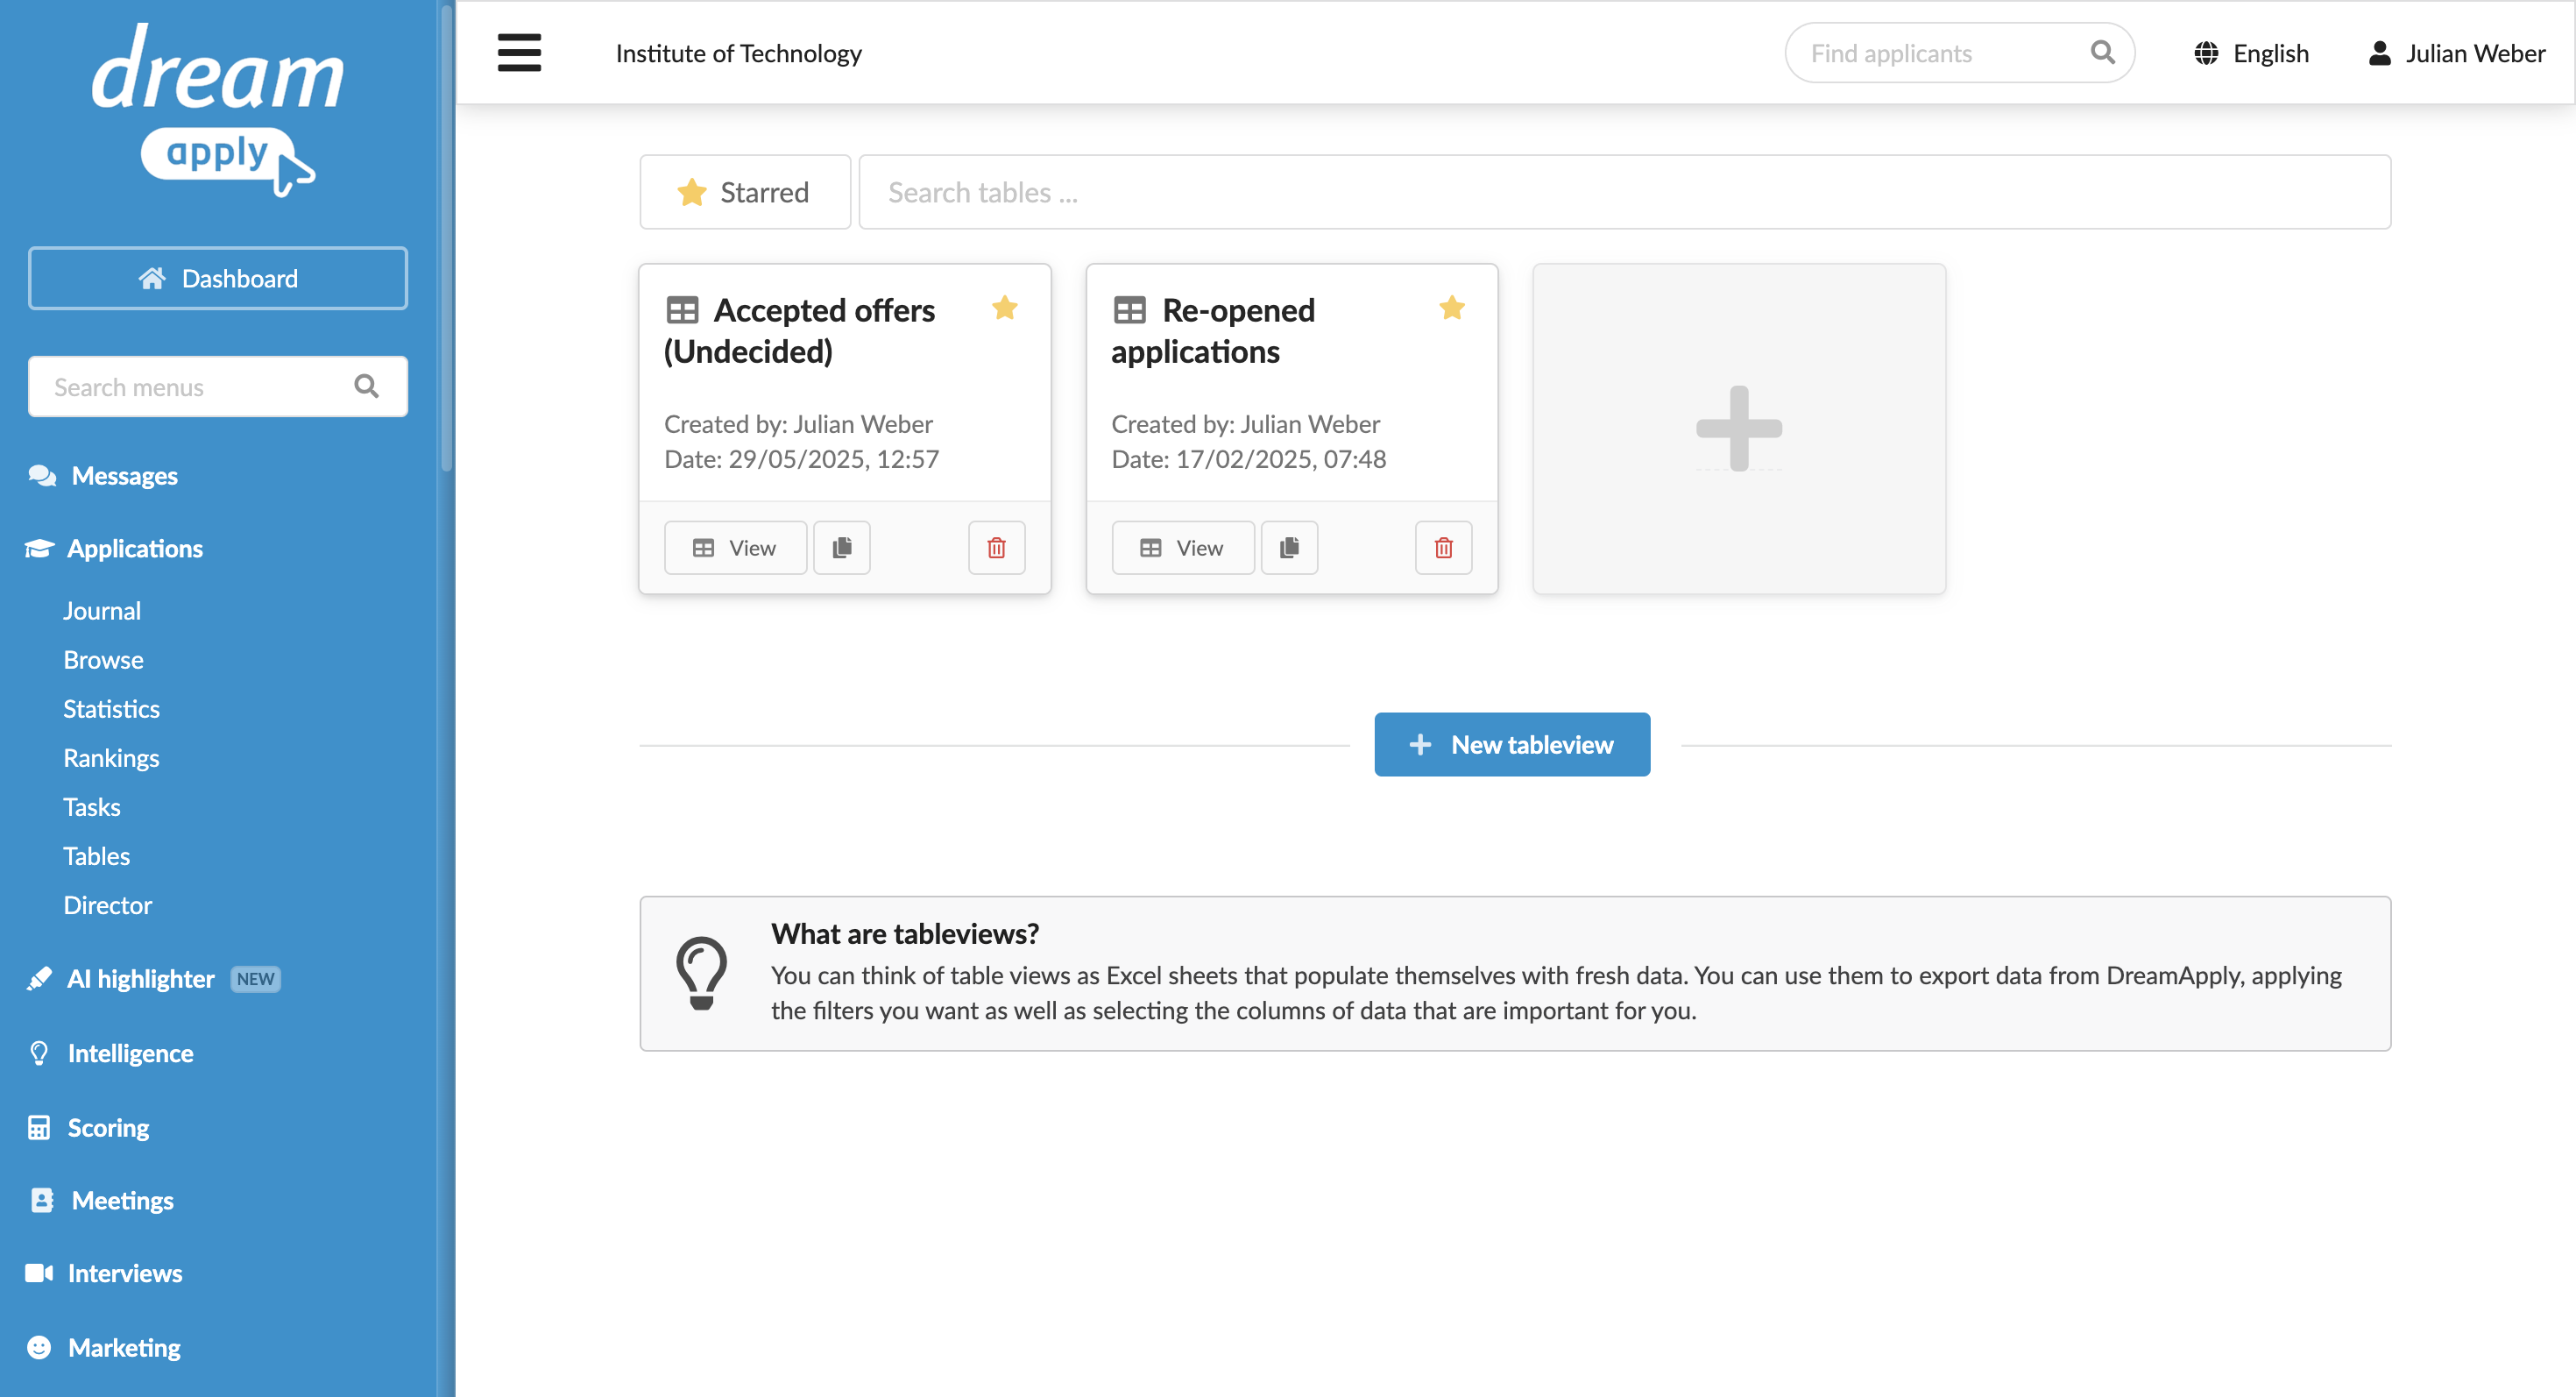Click the Institute of Technology title
This screenshot has width=2576, height=1397.
click(738, 53)
